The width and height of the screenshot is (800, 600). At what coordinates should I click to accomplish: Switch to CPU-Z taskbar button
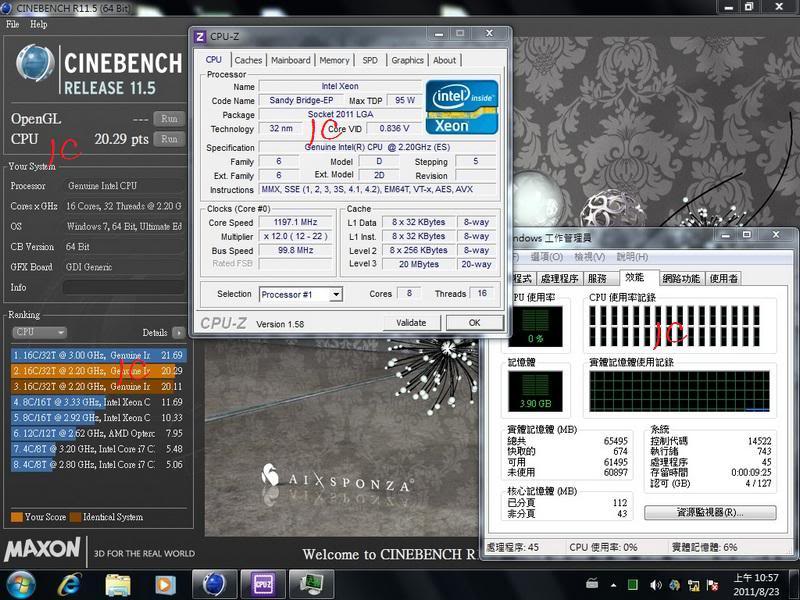(x=262, y=585)
